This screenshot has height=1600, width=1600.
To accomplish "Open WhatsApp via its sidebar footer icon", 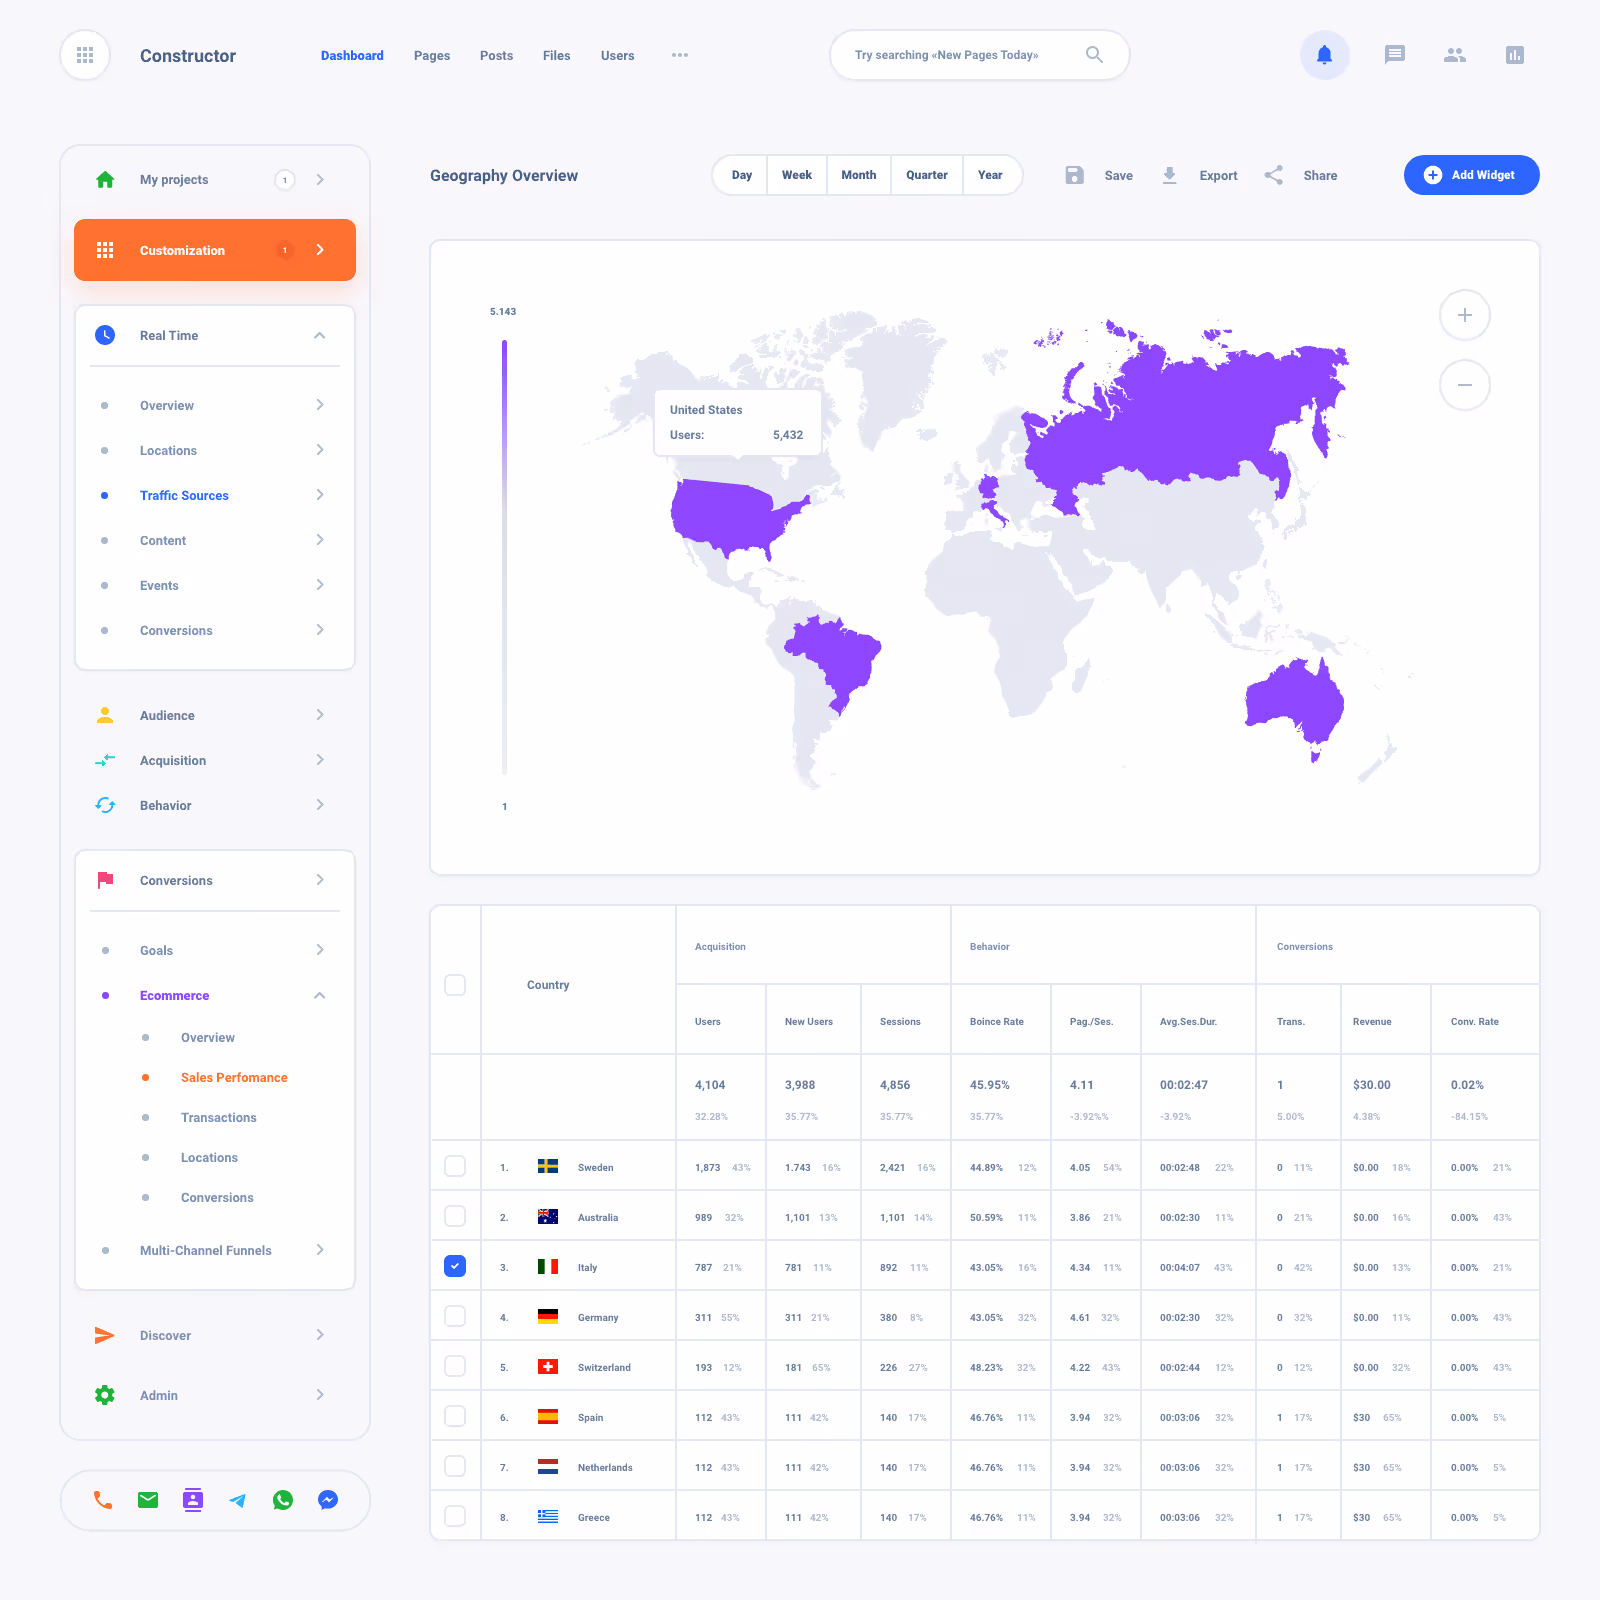I will pyautogui.click(x=283, y=1499).
